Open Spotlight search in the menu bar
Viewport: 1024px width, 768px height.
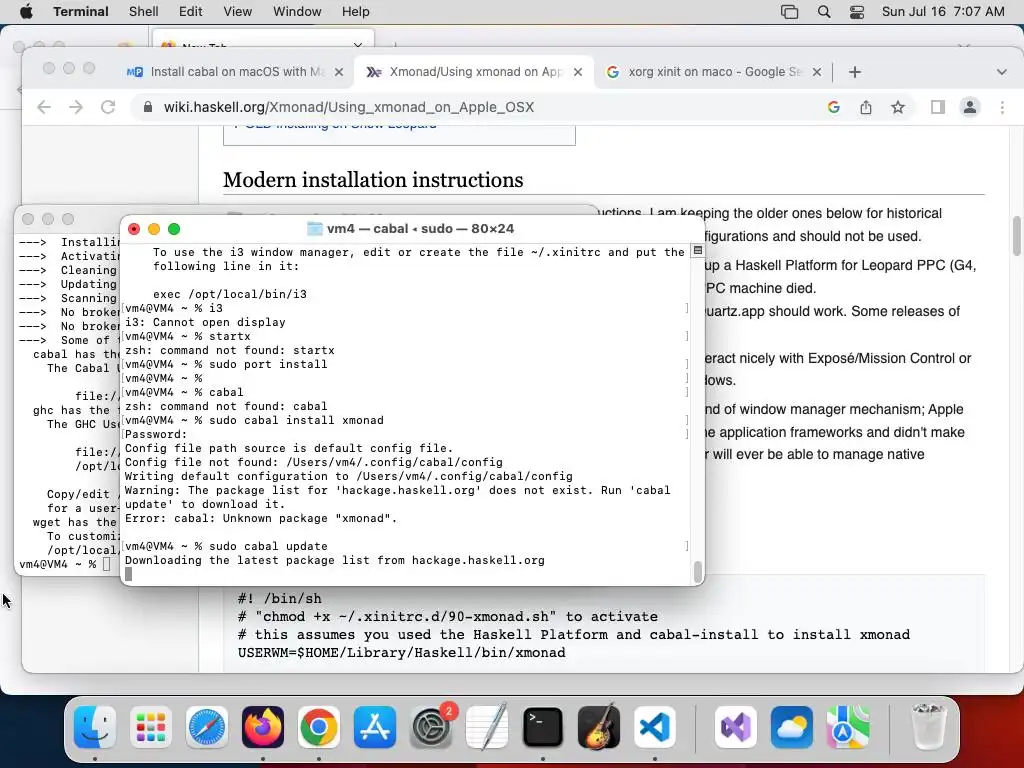(824, 12)
